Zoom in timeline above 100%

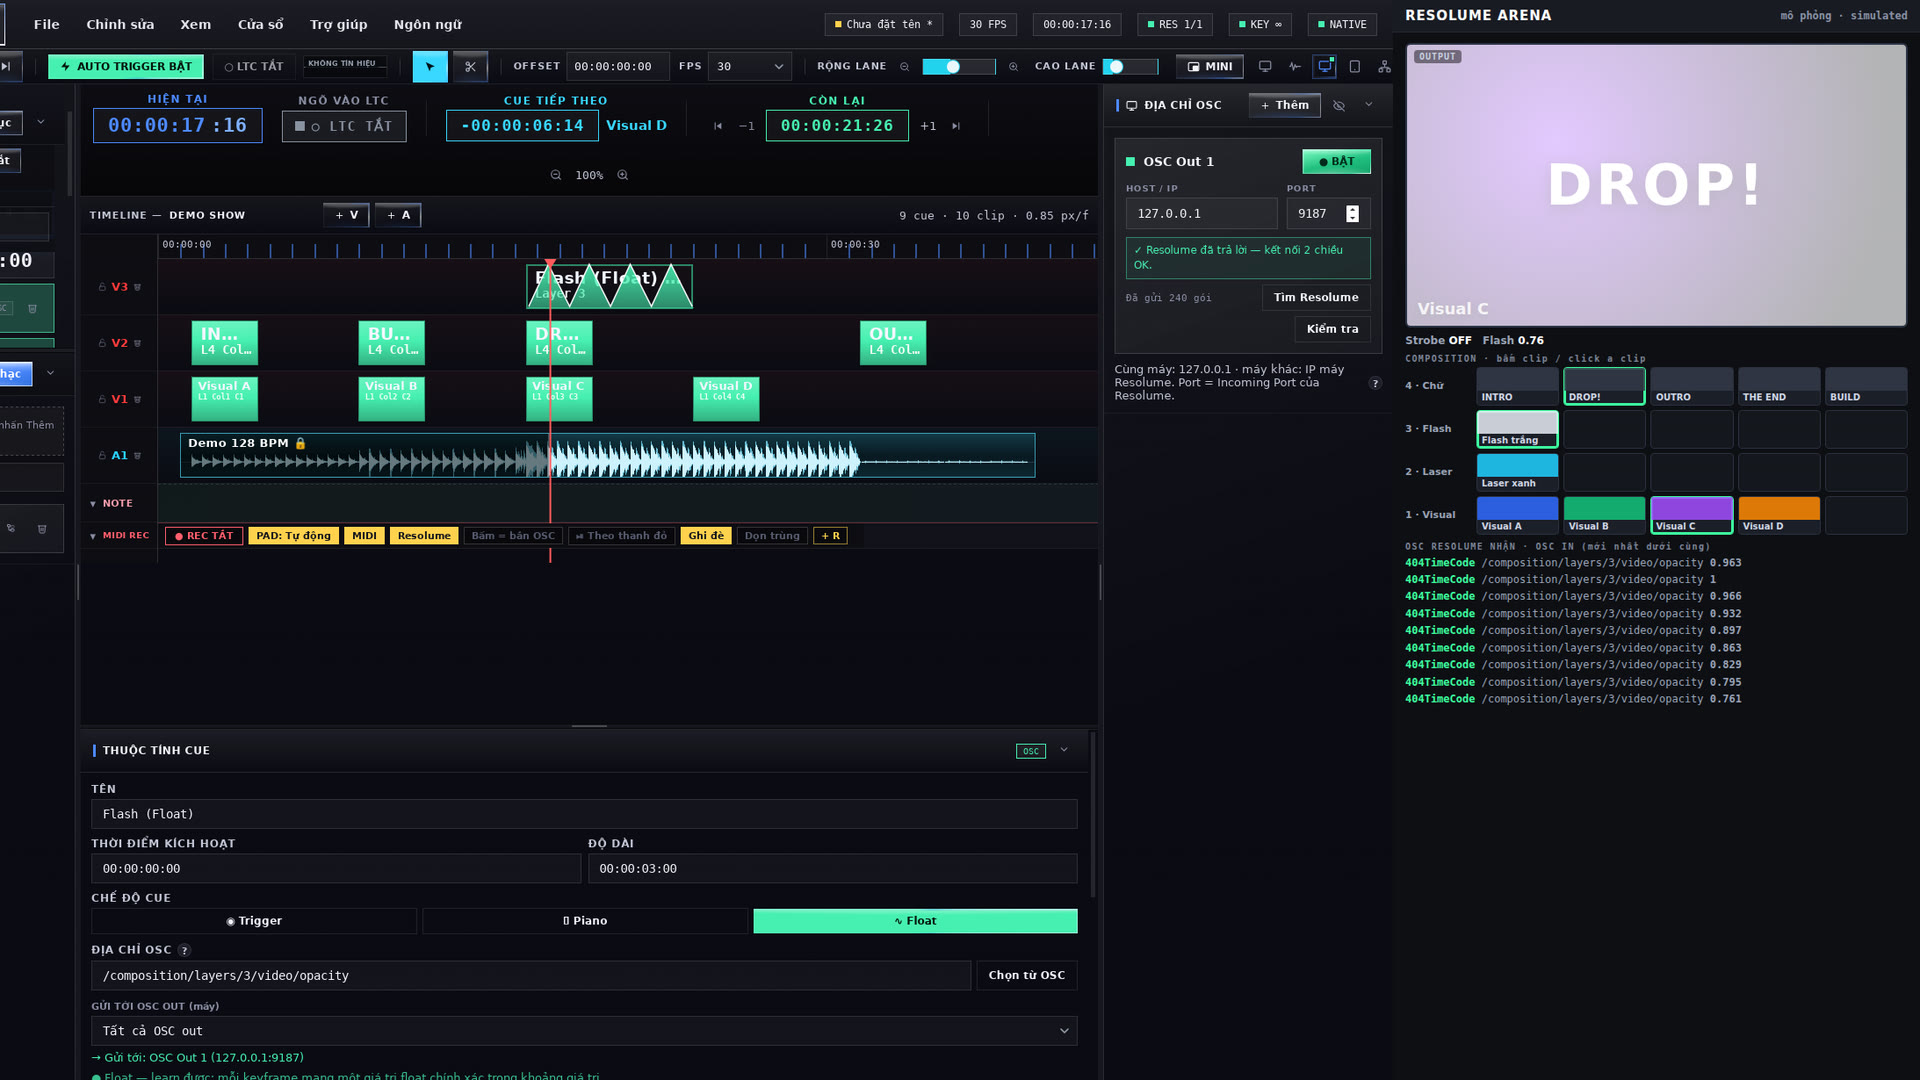click(623, 175)
